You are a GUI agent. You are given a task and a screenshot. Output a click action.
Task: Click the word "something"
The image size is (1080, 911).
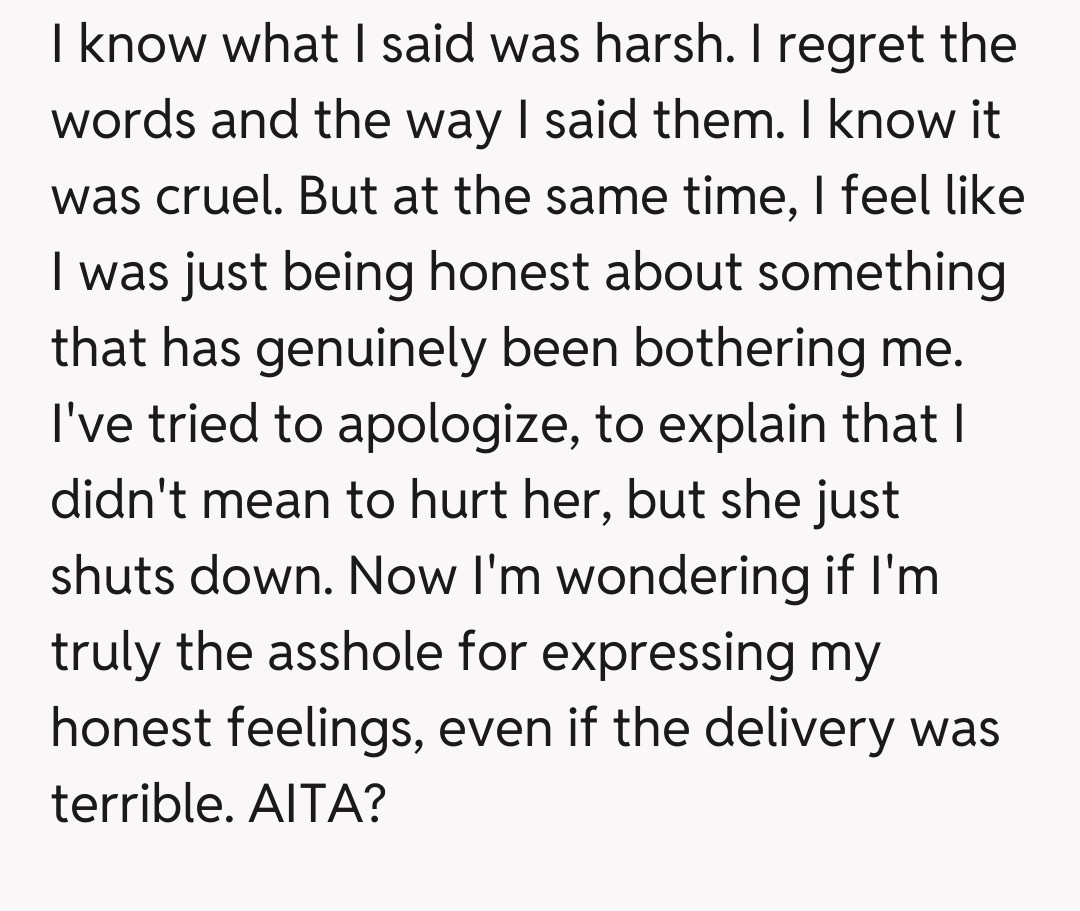(x=880, y=273)
